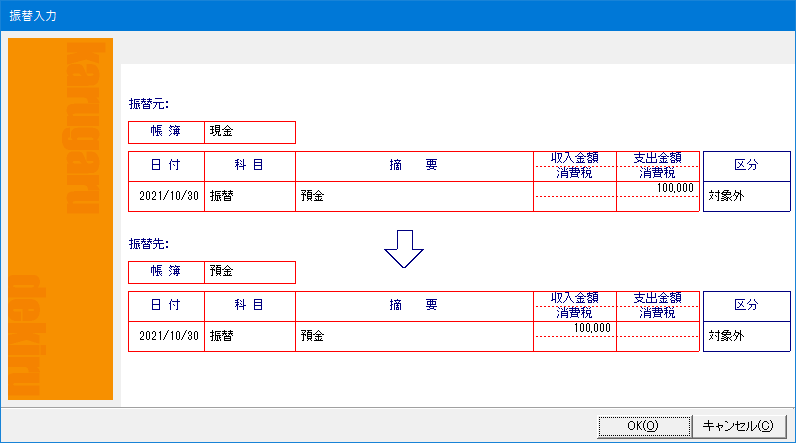Image resolution: width=796 pixels, height=443 pixels.
Task: Click the 振替元 帳 簿 label cell
Action: [167, 132]
